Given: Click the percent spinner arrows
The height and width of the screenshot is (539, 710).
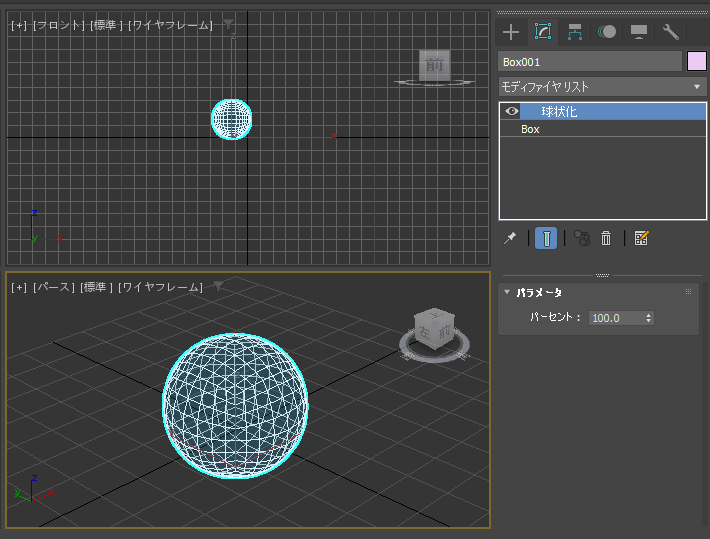Looking at the screenshot, I should point(648,318).
